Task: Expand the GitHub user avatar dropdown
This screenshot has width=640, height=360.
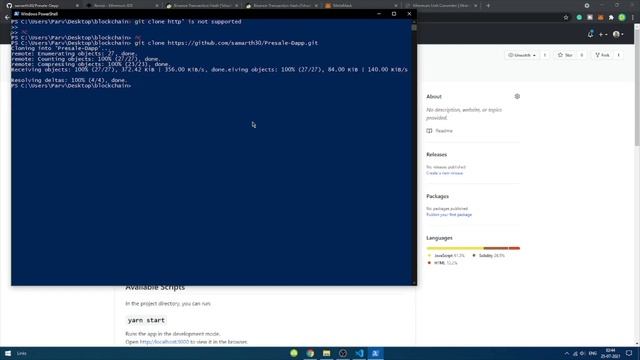Action: coord(618,35)
